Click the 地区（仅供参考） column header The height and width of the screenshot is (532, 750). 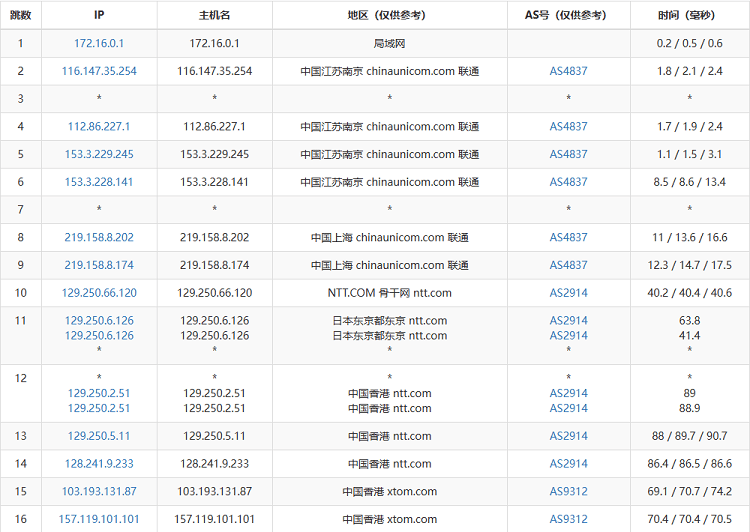pos(389,15)
